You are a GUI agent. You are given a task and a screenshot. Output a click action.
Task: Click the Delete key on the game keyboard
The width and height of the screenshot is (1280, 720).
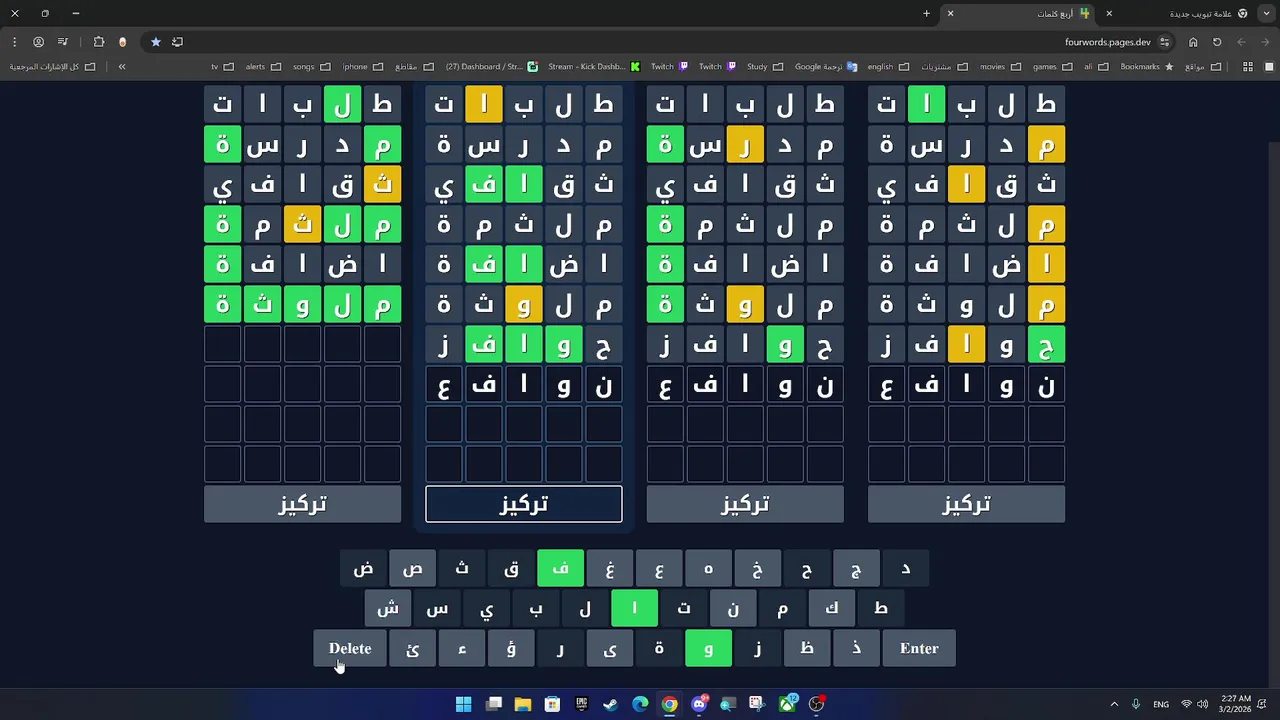point(350,648)
